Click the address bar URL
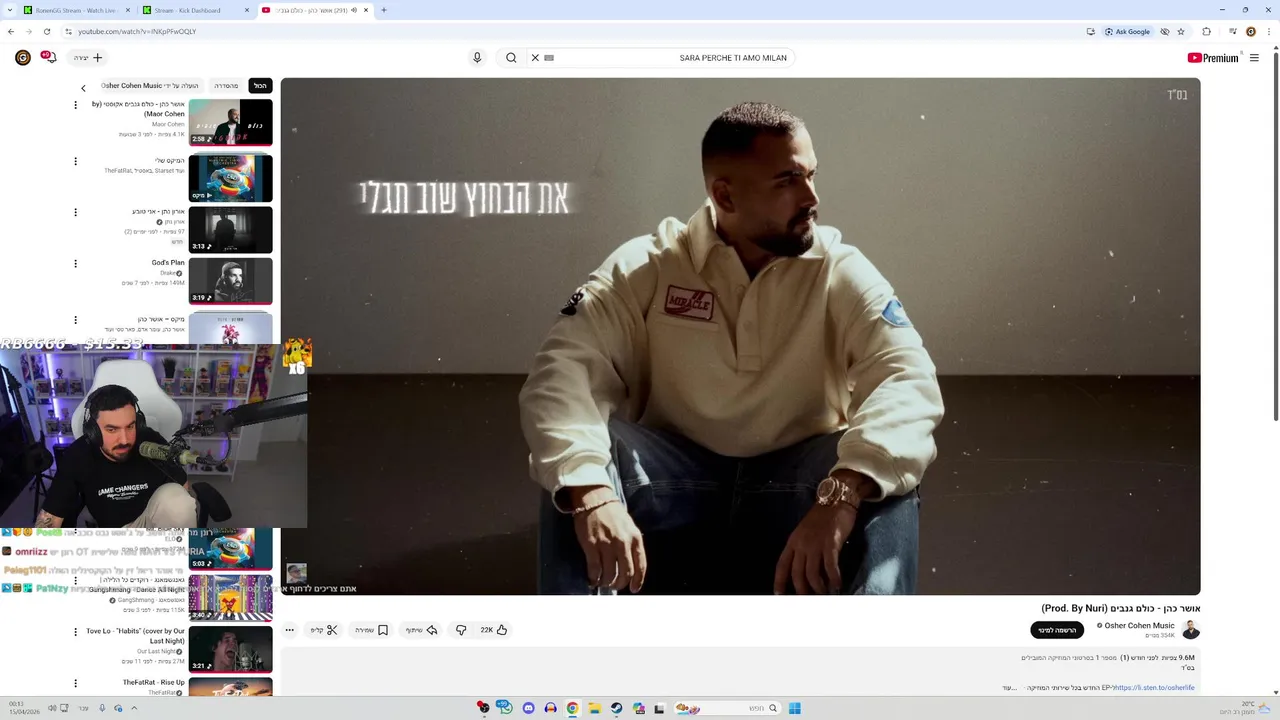Viewport: 1280px width, 720px height. point(137,31)
